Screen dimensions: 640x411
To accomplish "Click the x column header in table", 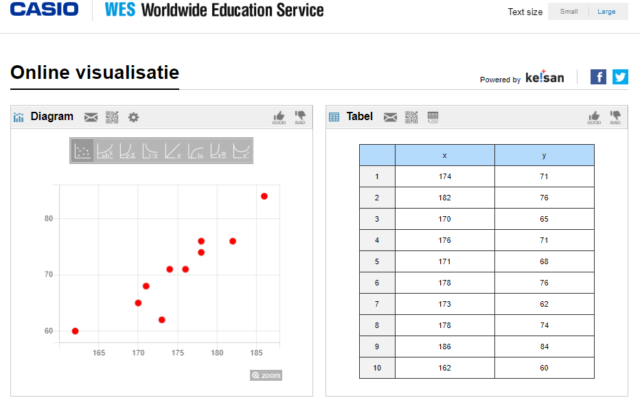I will (x=444, y=155).
